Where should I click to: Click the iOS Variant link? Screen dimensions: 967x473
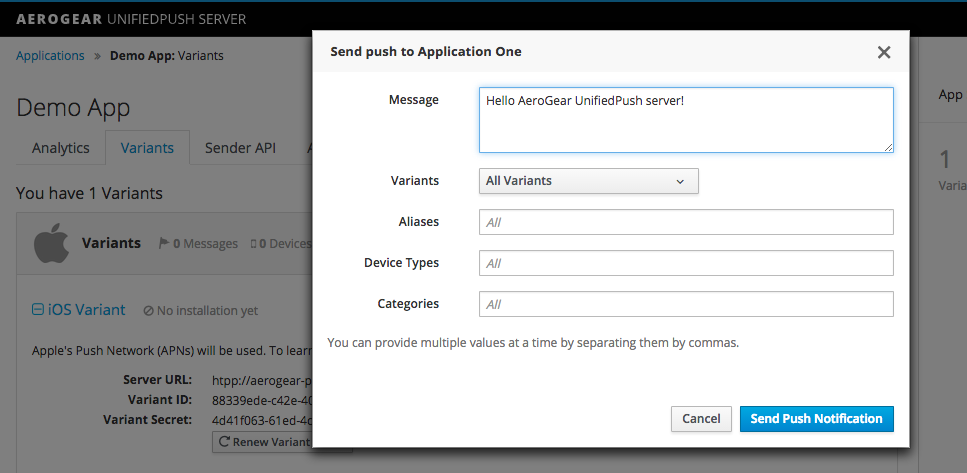pyautogui.click(x=86, y=310)
